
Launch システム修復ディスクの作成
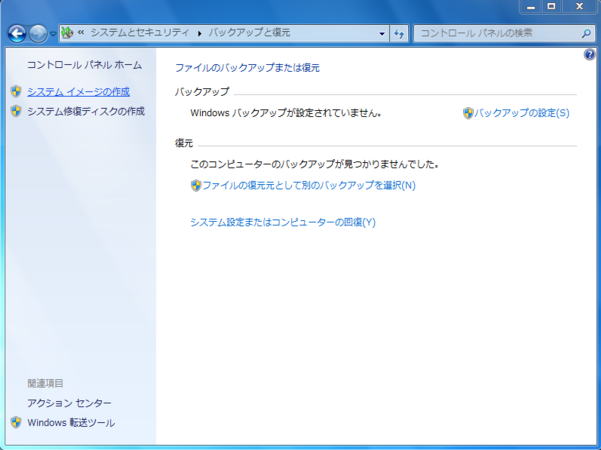[85, 111]
